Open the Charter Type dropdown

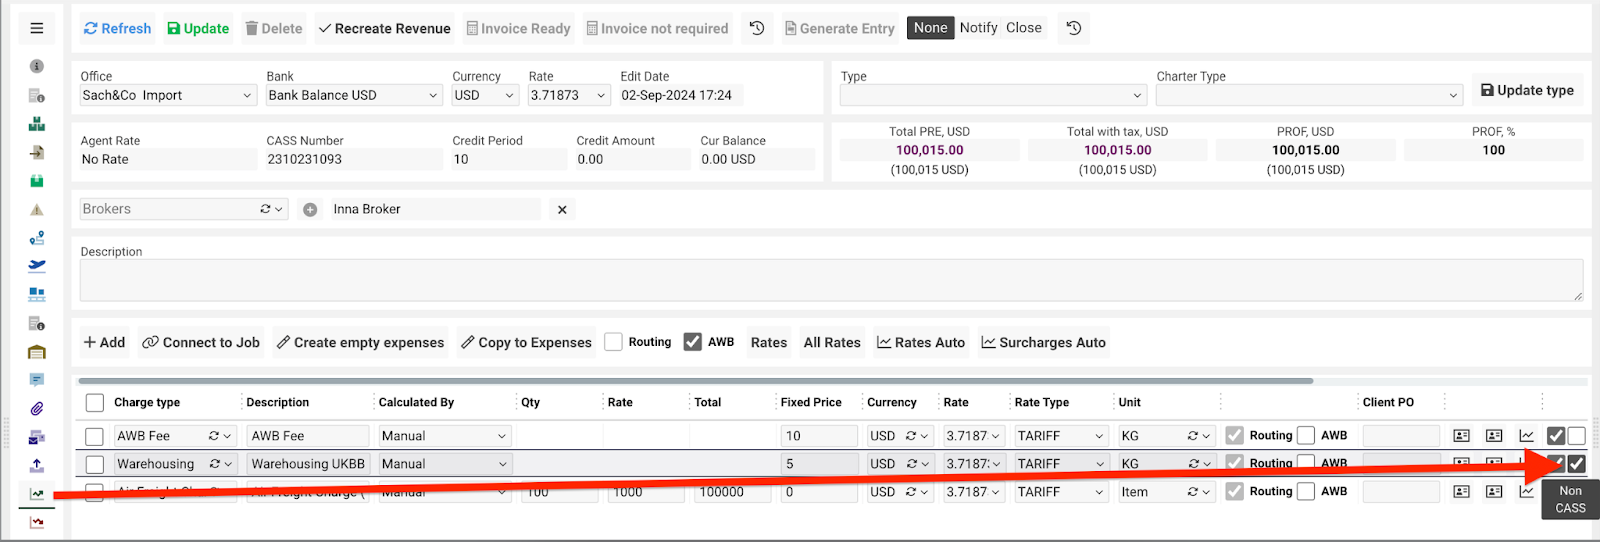1308,96
